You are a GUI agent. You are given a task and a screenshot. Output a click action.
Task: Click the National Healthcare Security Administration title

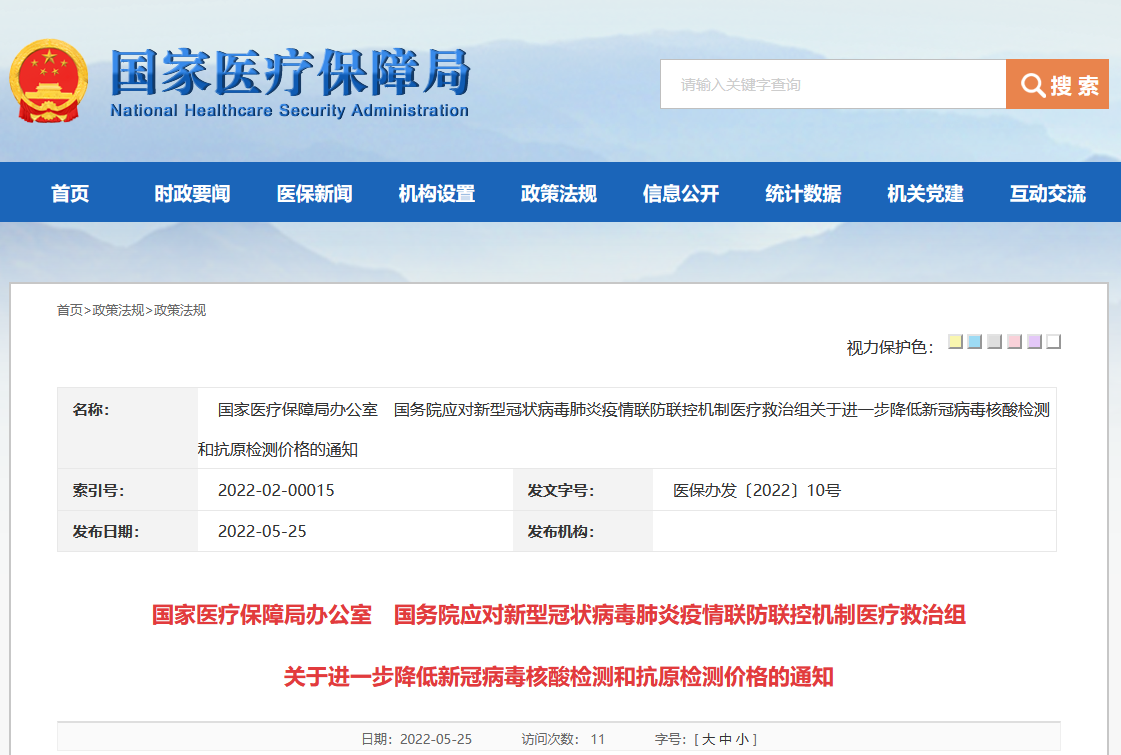(x=290, y=111)
